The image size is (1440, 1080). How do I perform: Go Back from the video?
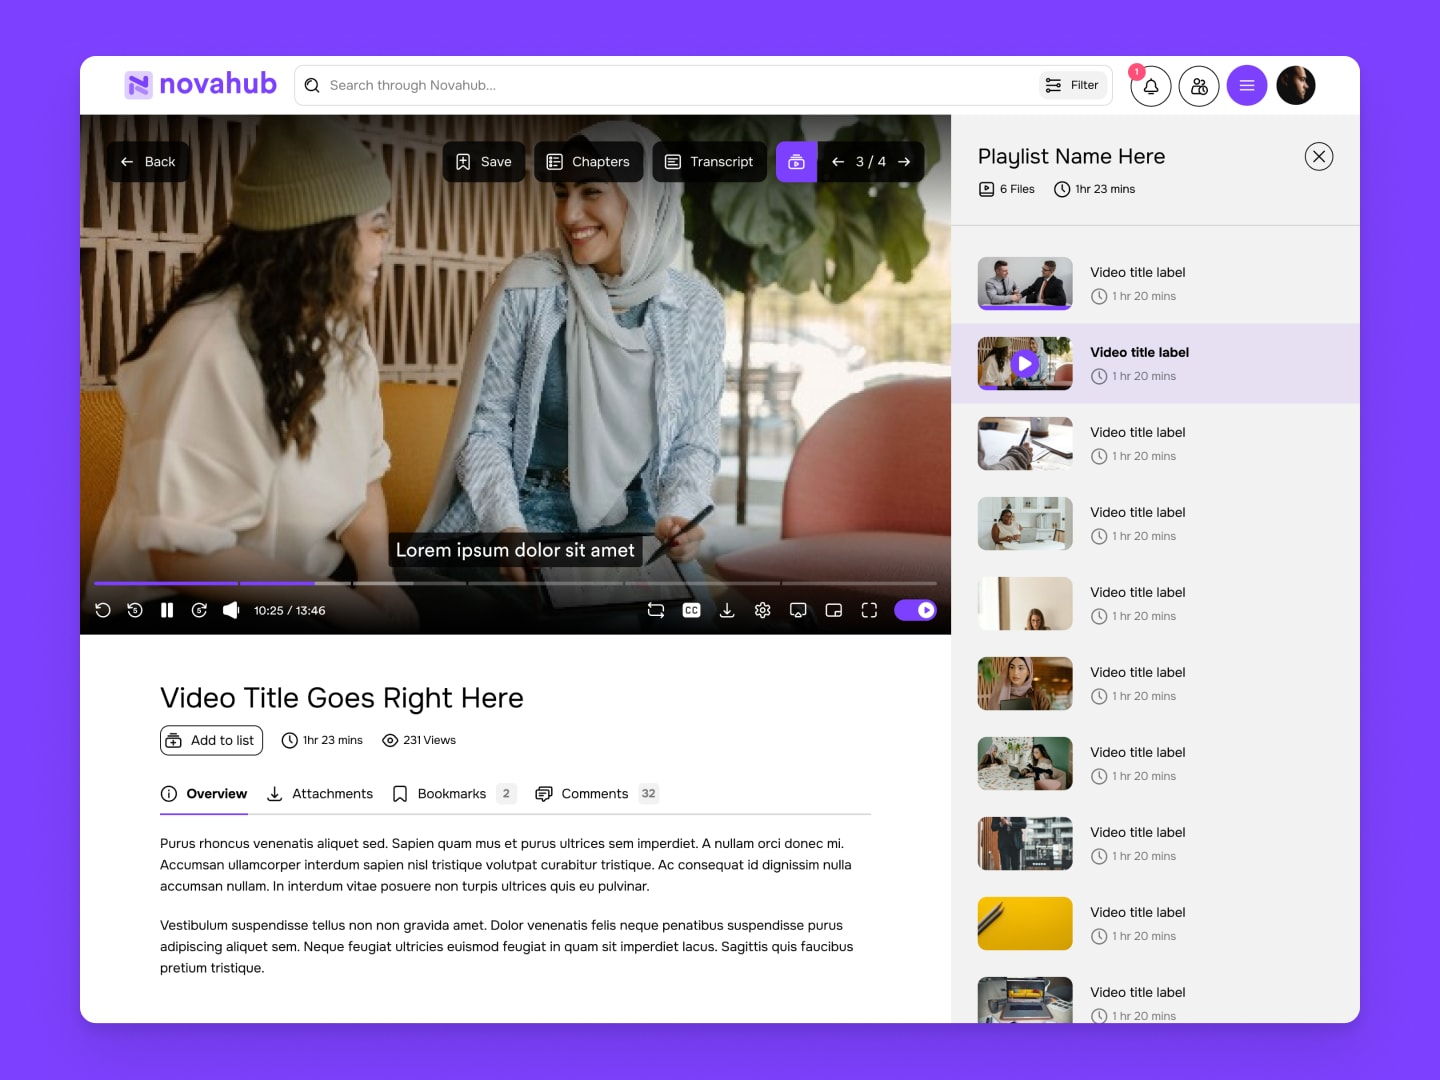tap(148, 162)
